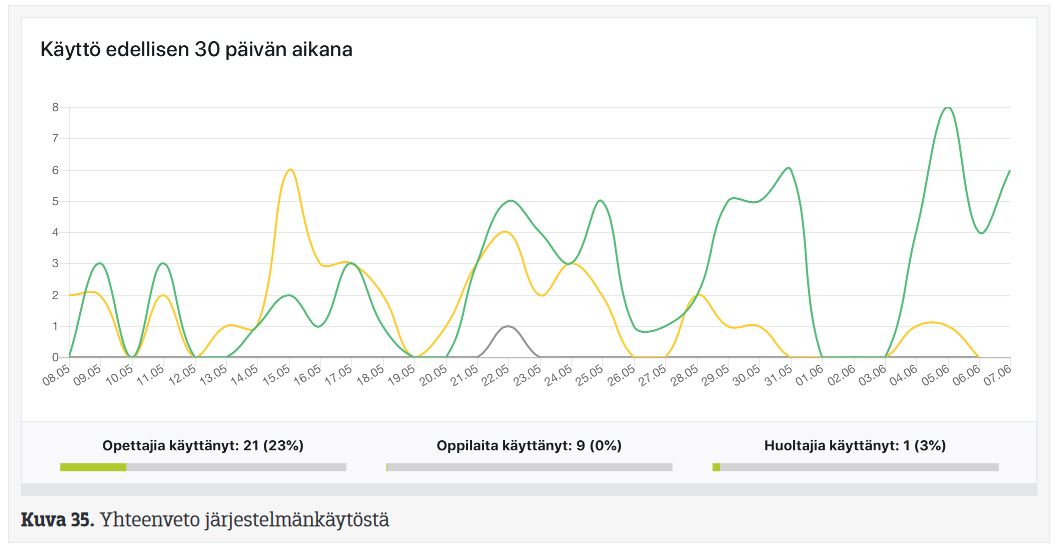The width and height of the screenshot is (1063, 558).
Task: Click the green line peak at value 8
Action: 947,107
